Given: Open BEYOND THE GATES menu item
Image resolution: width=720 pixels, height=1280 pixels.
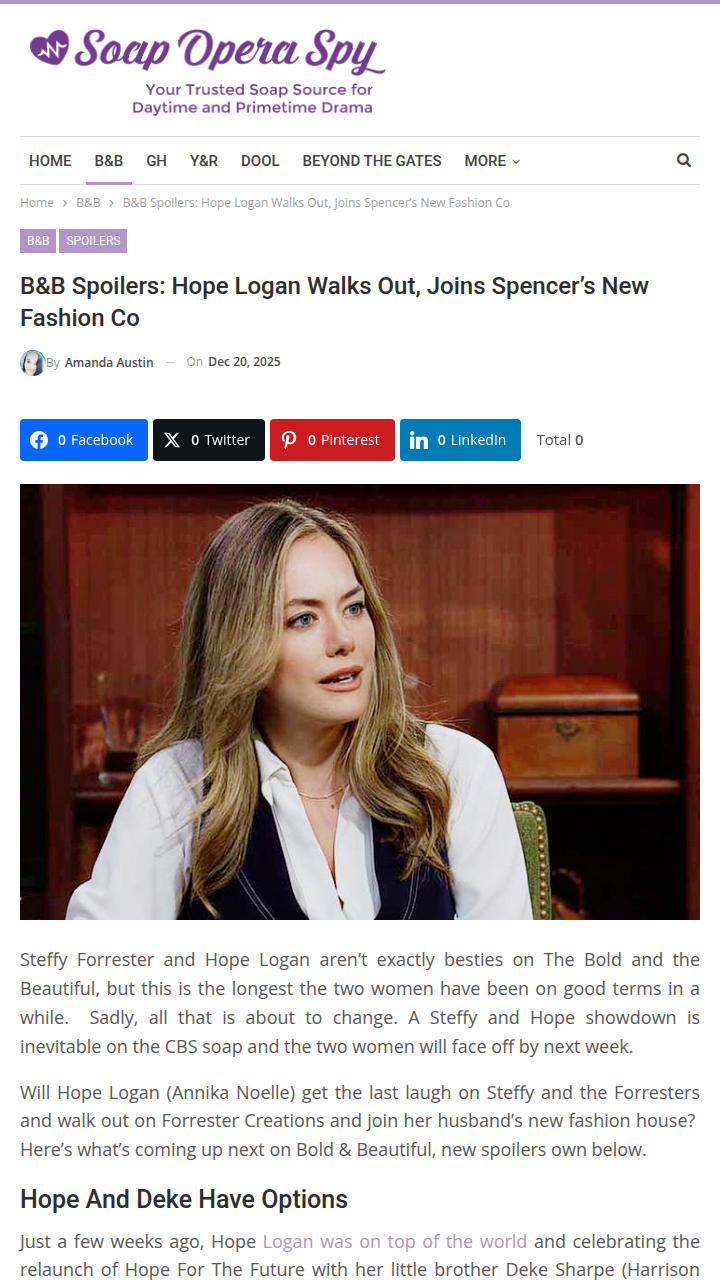Looking at the screenshot, I should click(372, 161).
